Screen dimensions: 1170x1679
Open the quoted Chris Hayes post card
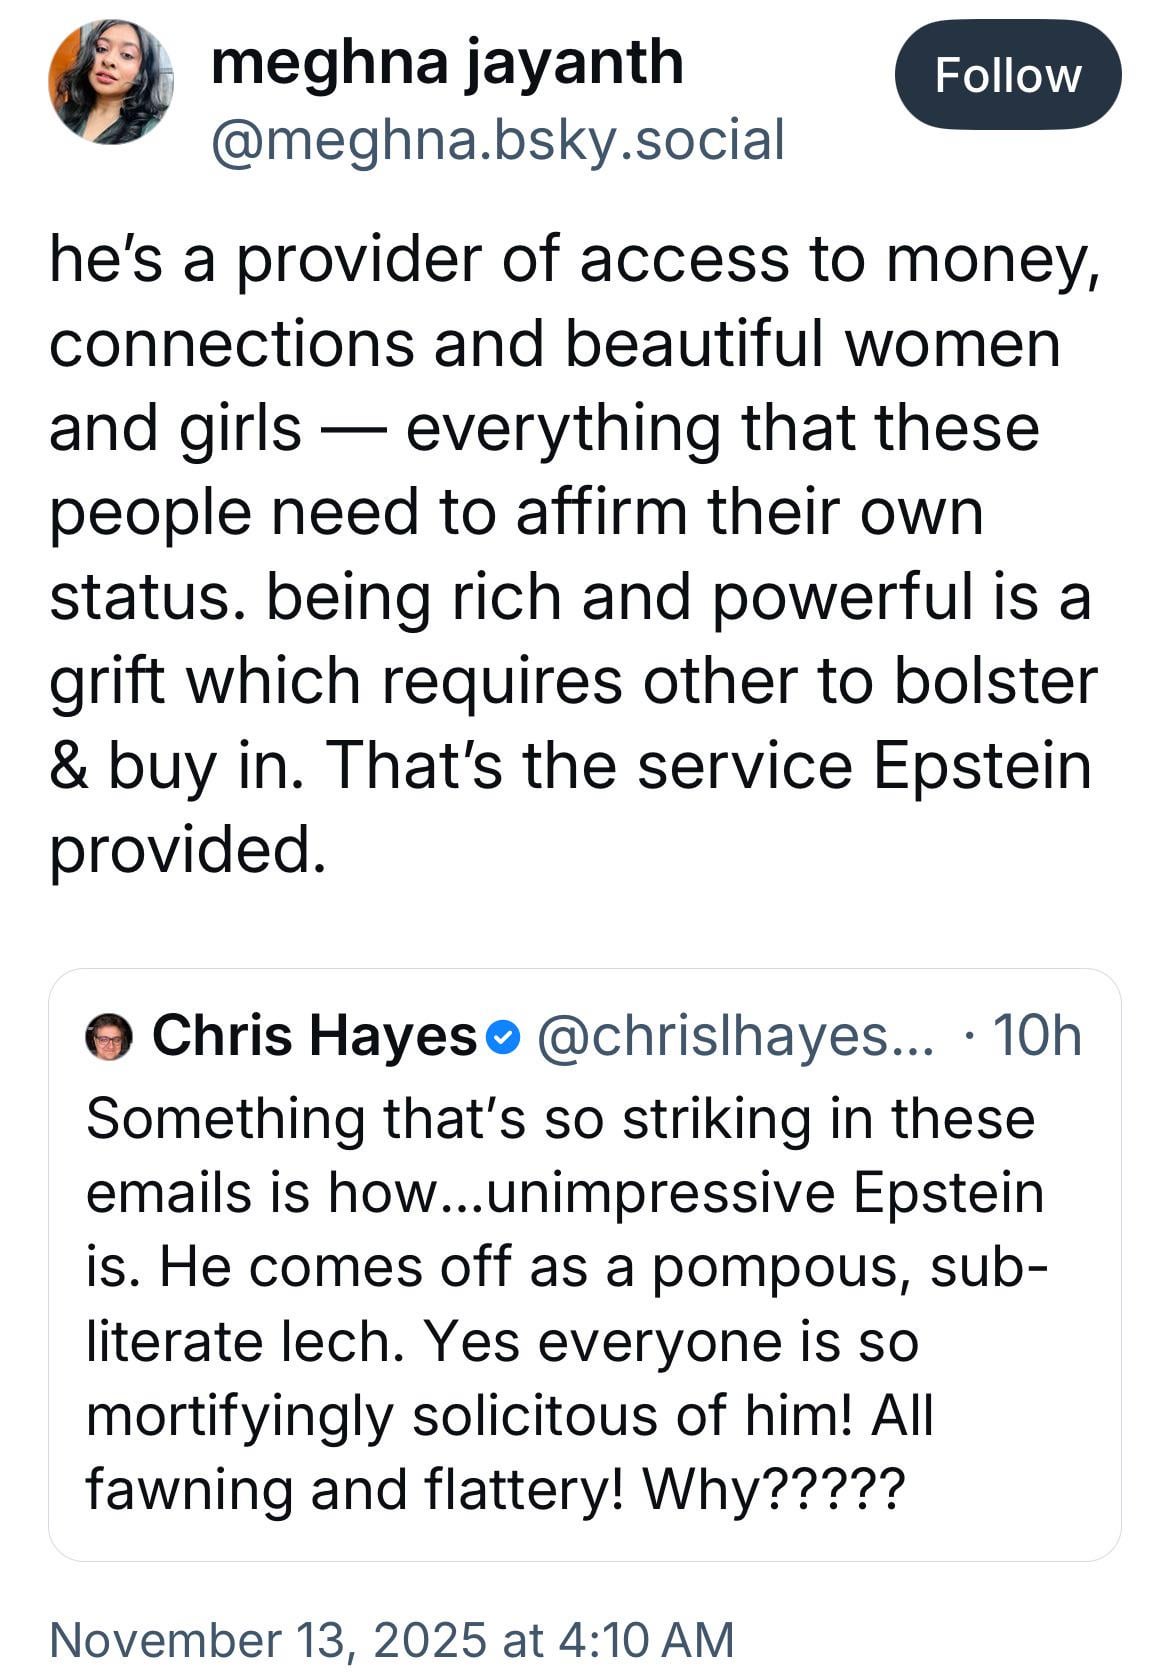tap(584, 1300)
